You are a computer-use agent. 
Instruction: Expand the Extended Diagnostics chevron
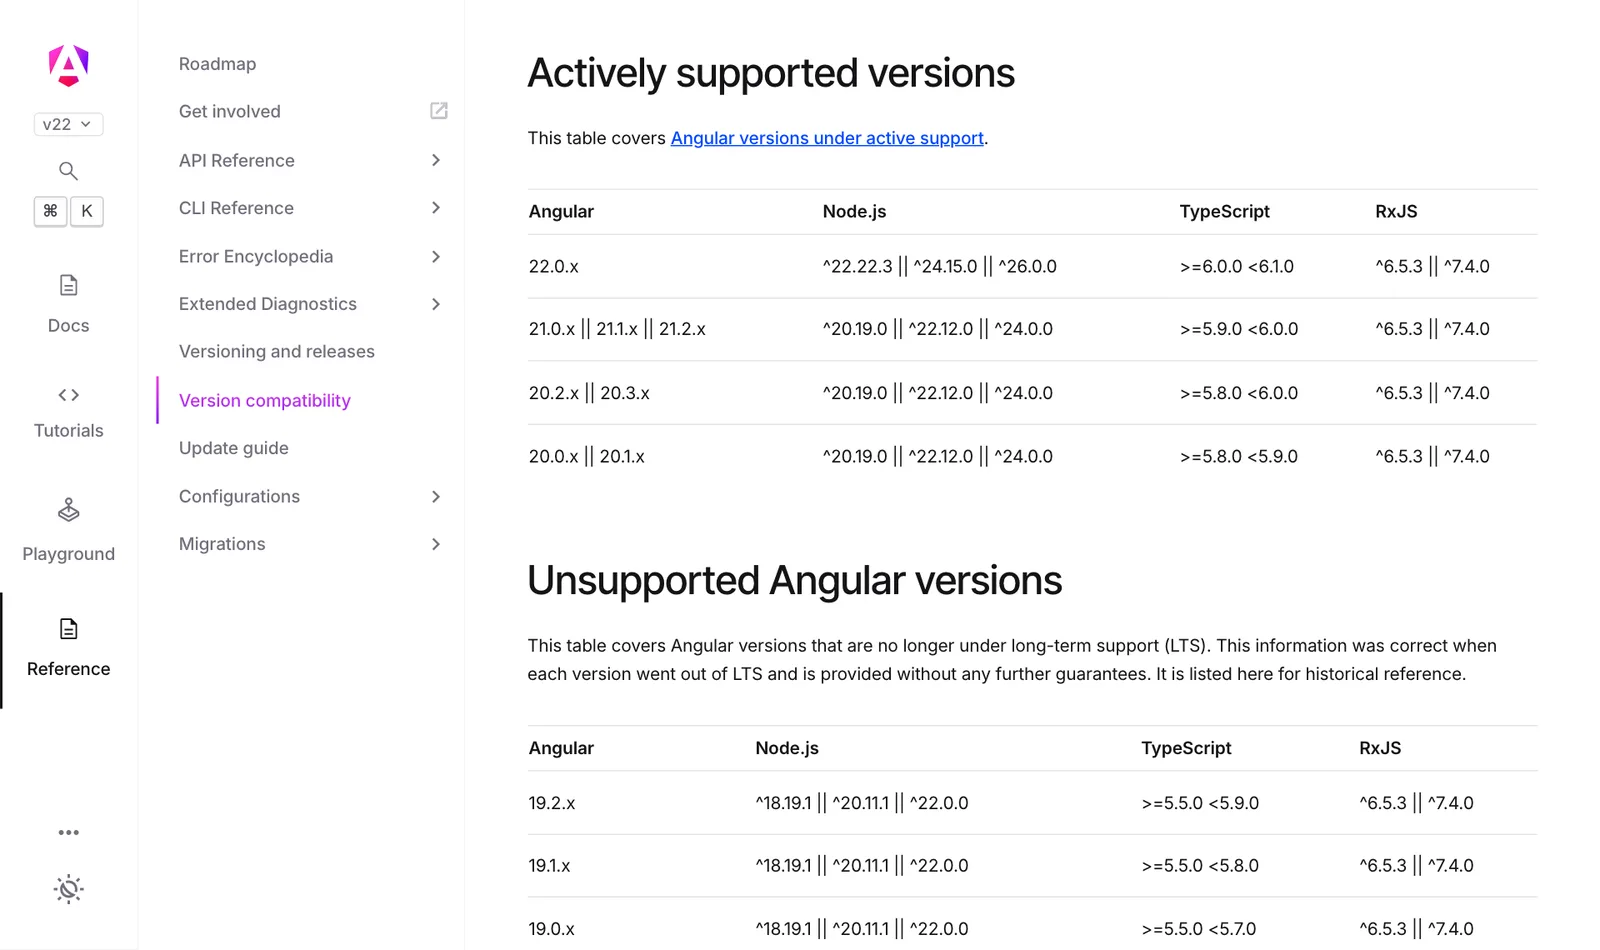pos(436,304)
